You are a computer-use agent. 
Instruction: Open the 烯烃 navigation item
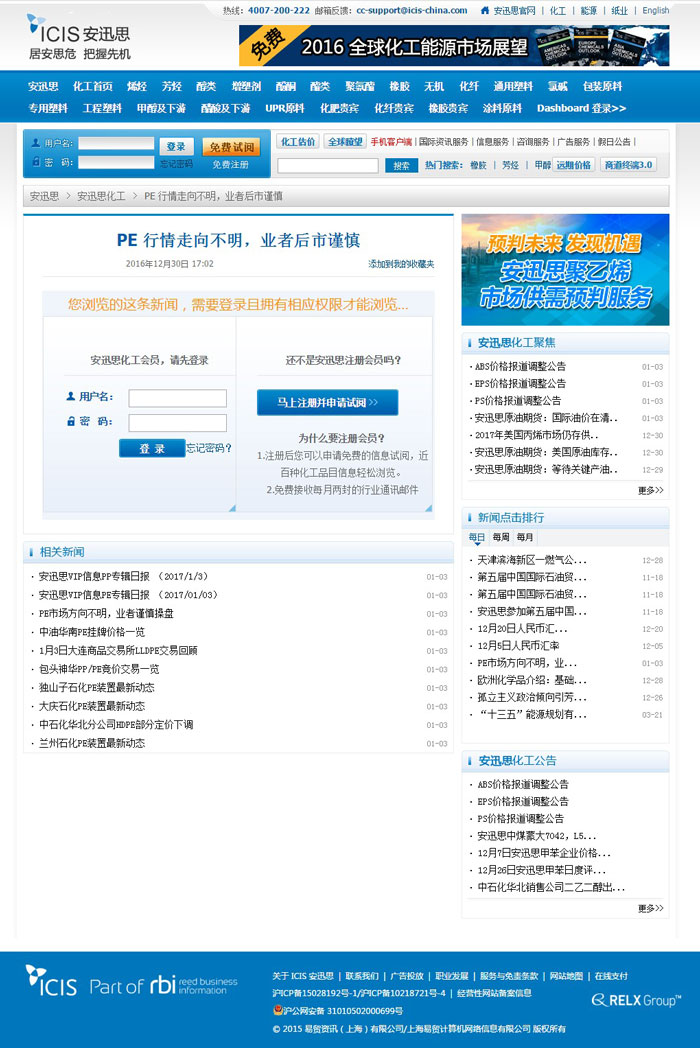tap(136, 86)
